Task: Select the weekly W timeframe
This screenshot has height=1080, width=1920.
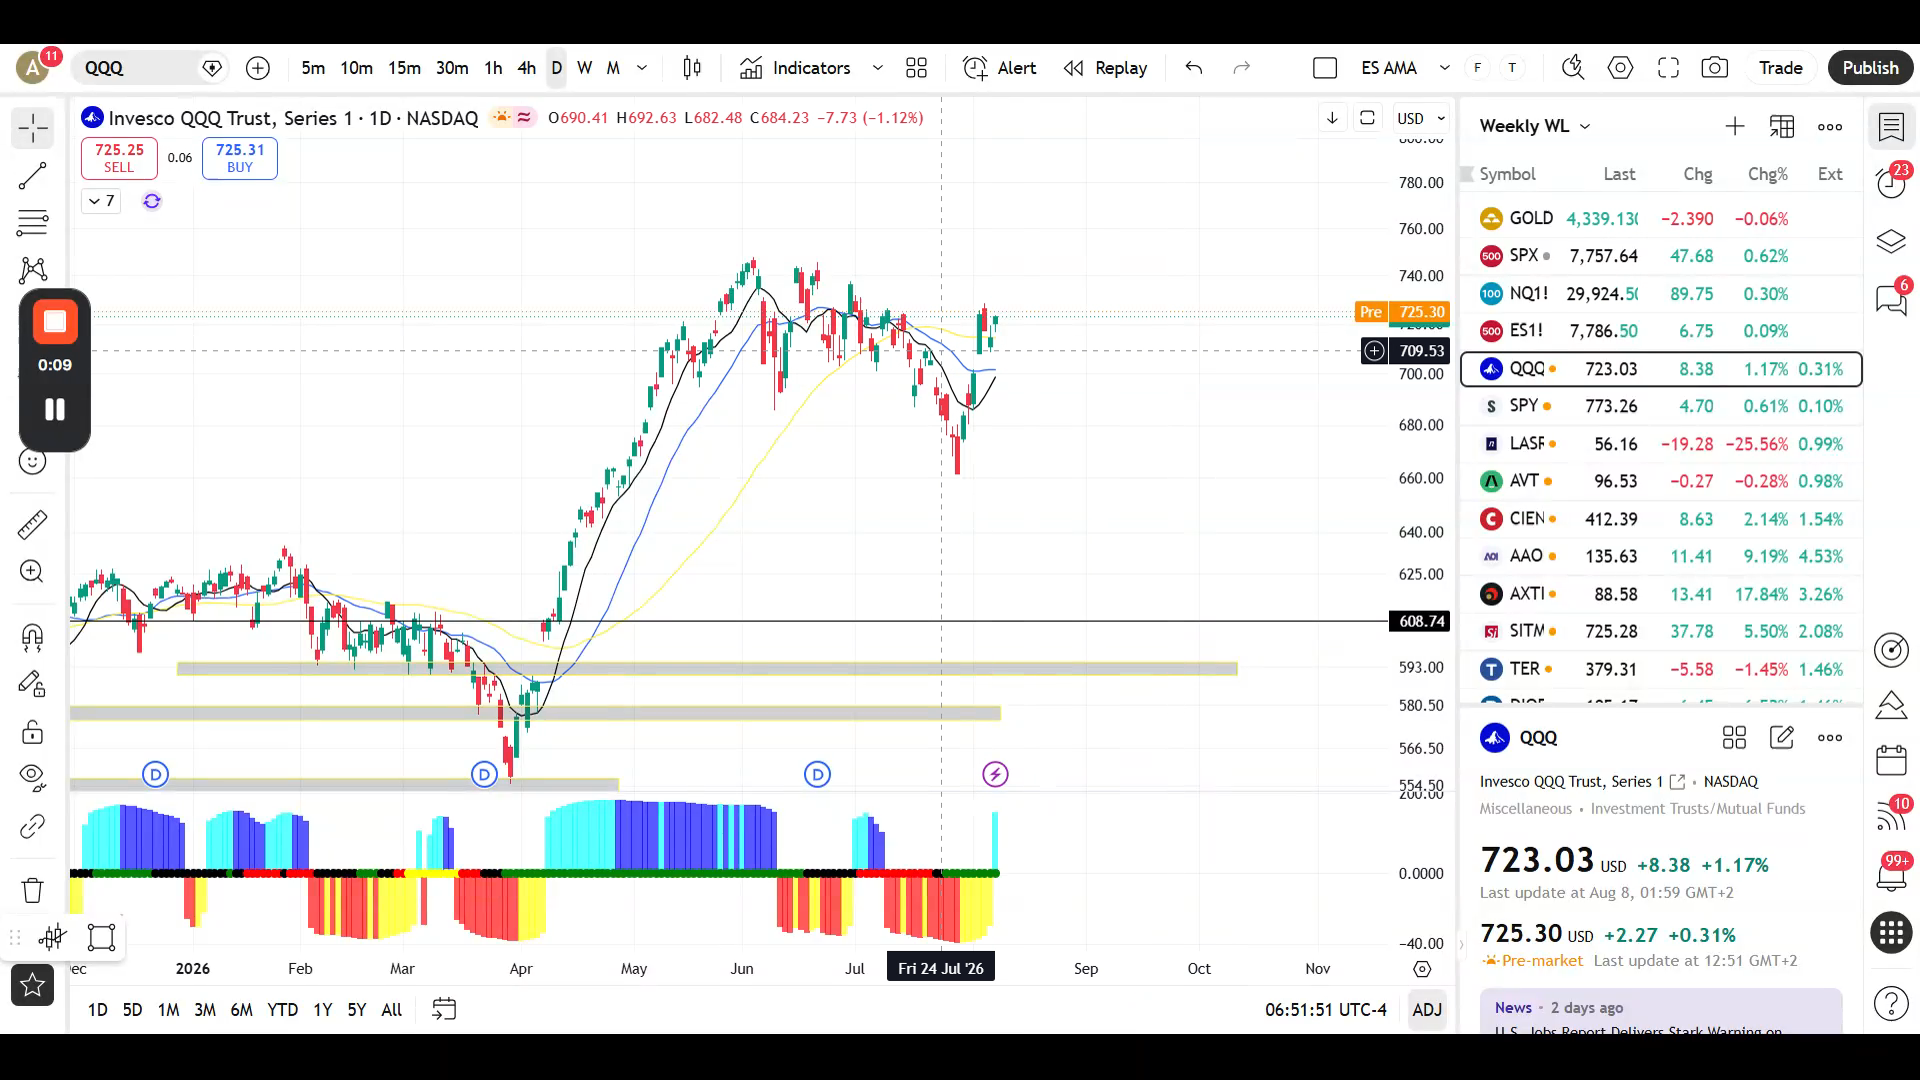Action: click(585, 68)
